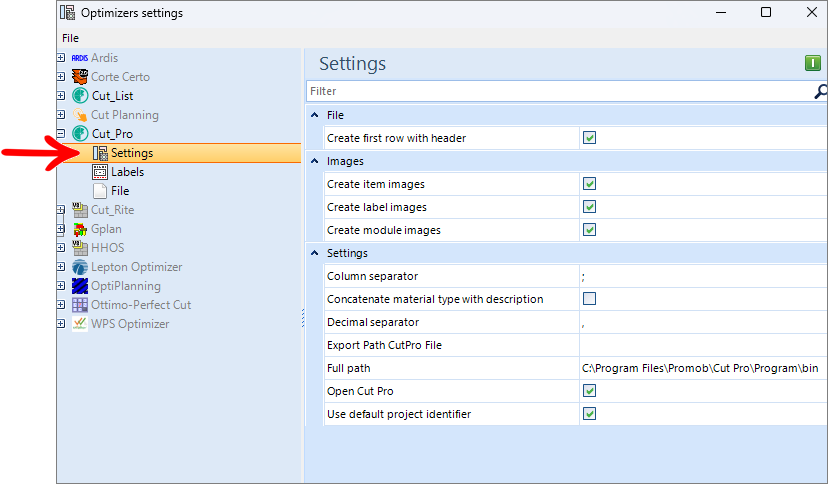This screenshot has height=484, width=828.
Task: Minimize the Optimizers settings window
Action: click(721, 12)
